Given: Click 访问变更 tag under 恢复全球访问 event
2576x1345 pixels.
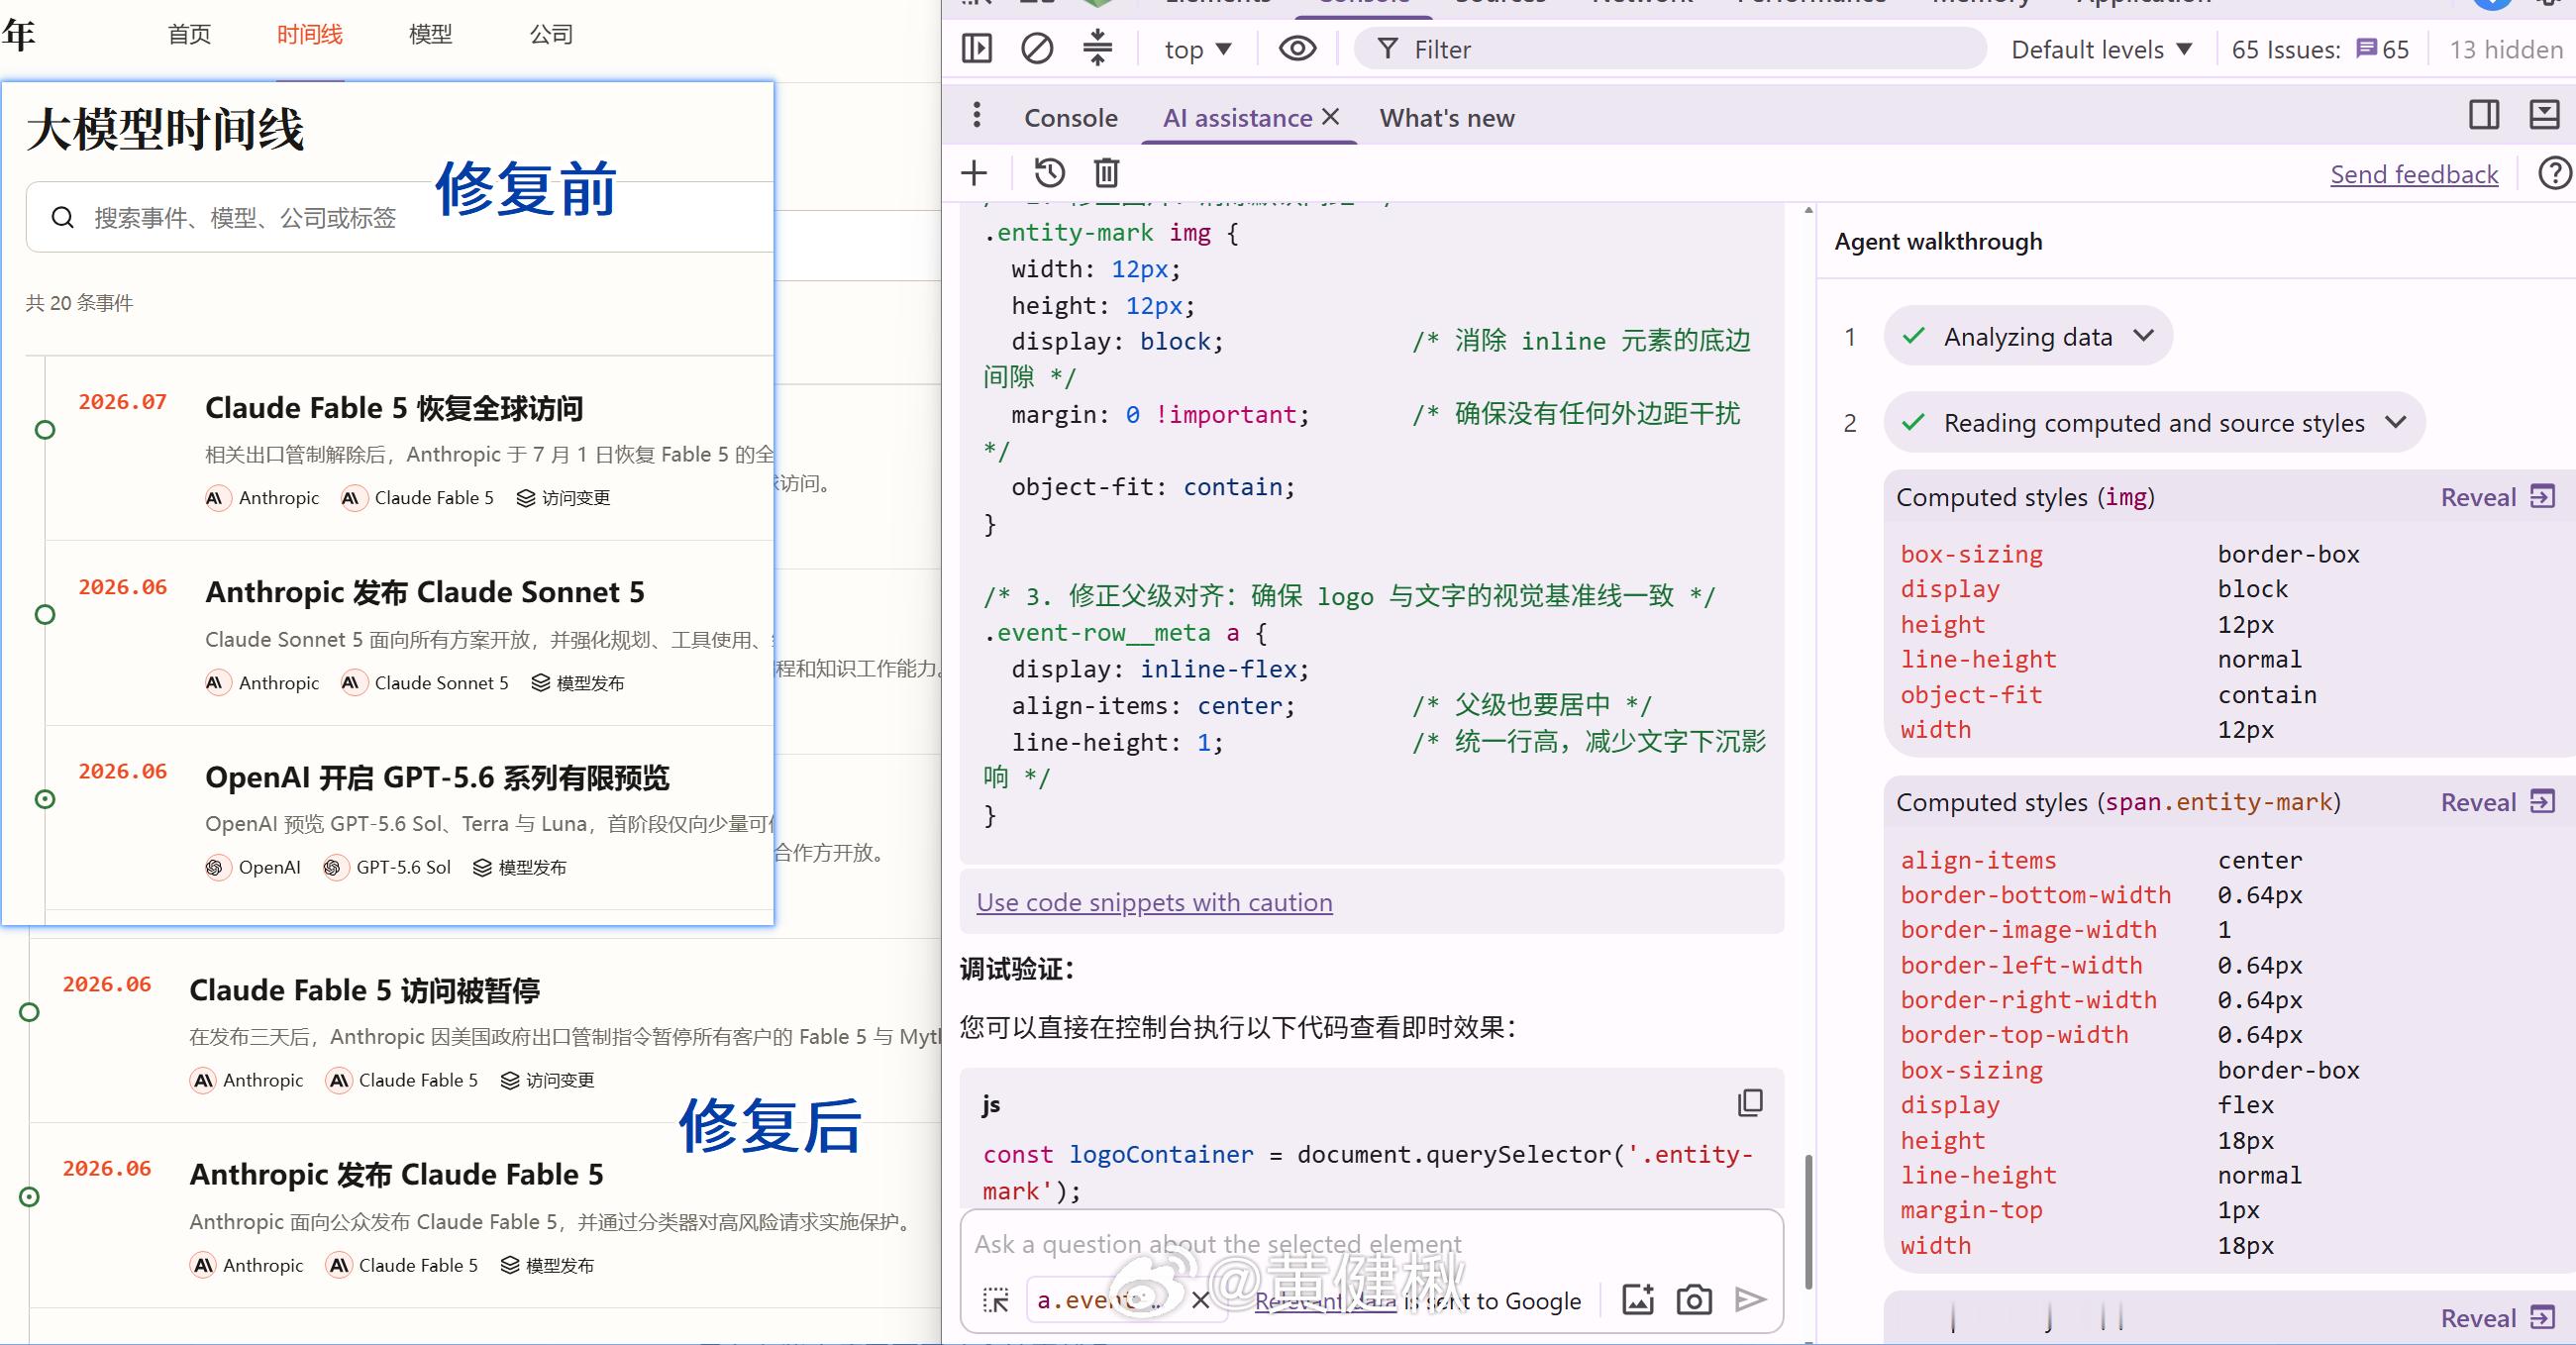Looking at the screenshot, I should coord(563,498).
